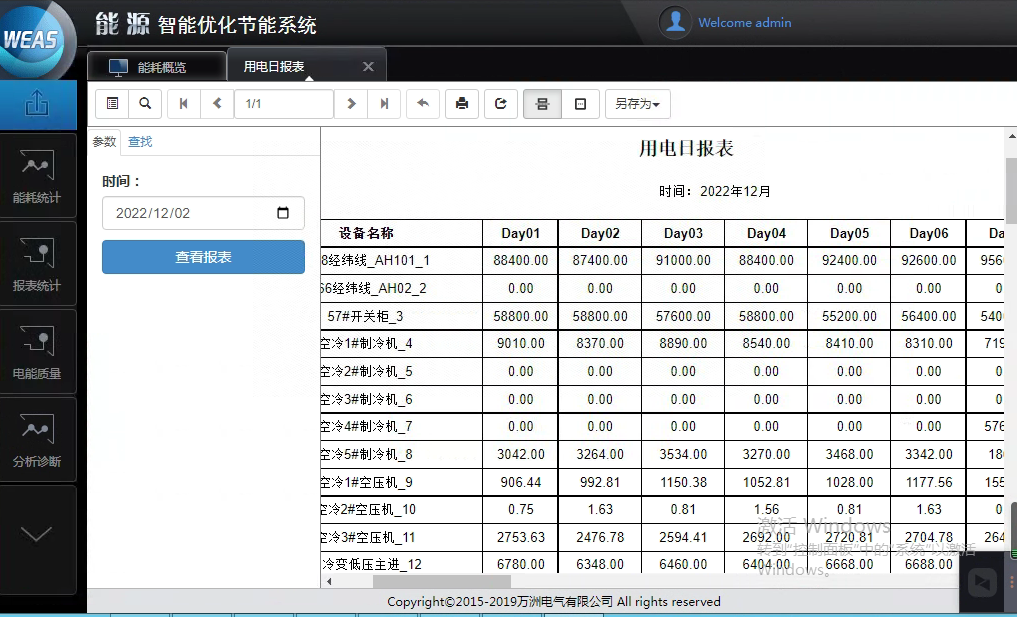Click the 查看报表 button
The width and height of the screenshot is (1017, 617).
click(203, 257)
